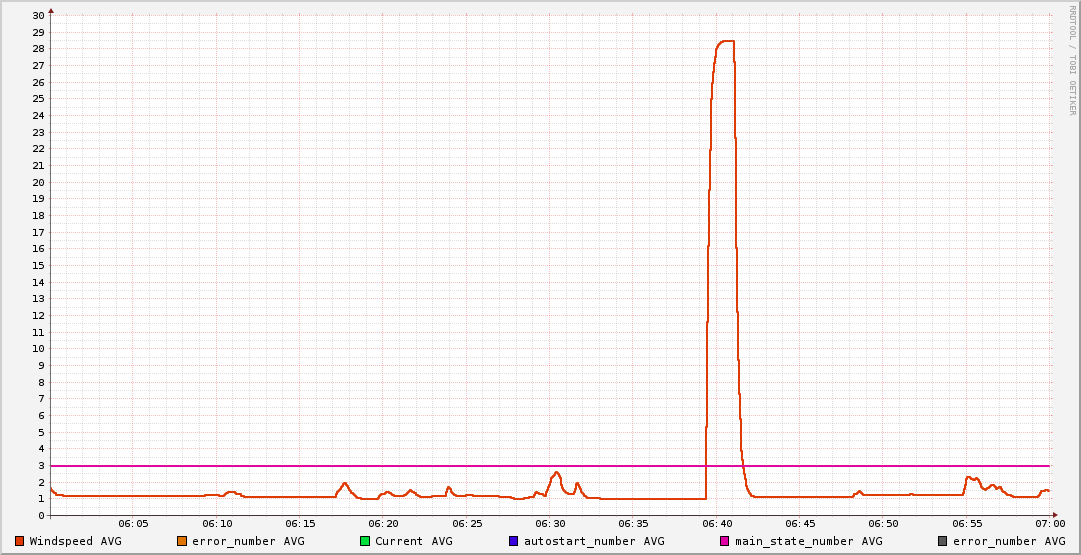Click the orange error_number legend swatch
This screenshot has height=555, width=1081.
point(182,541)
